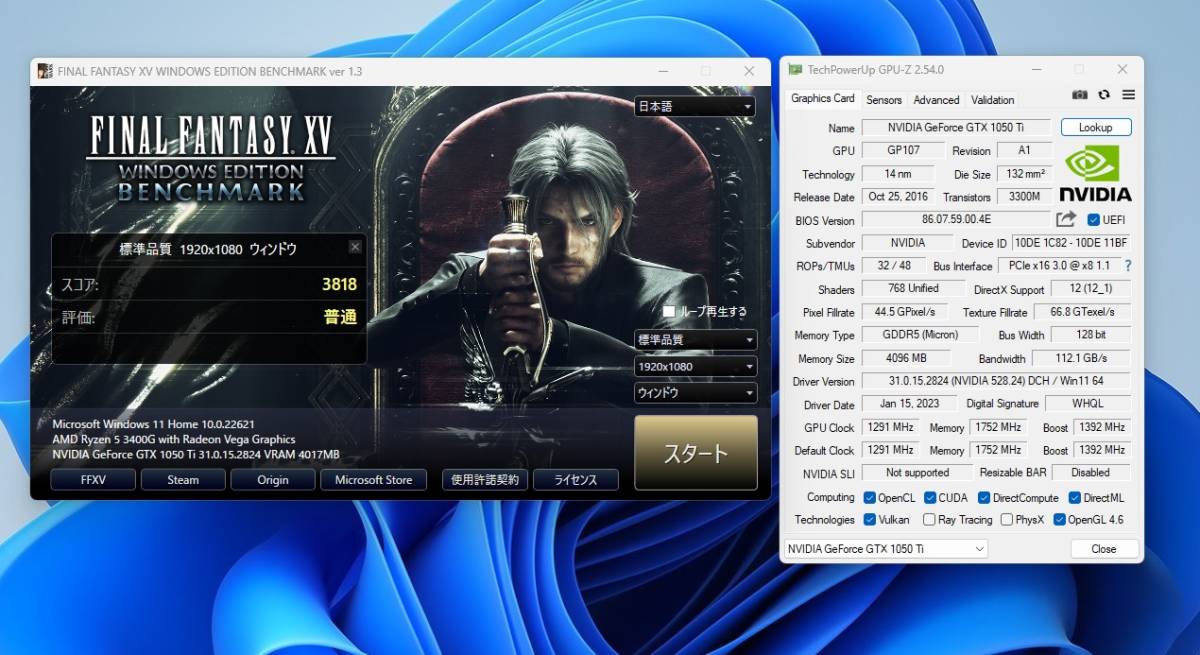Click the Memory Size 4096 MB value
This screenshot has height=655, width=1200.
[x=906, y=358]
